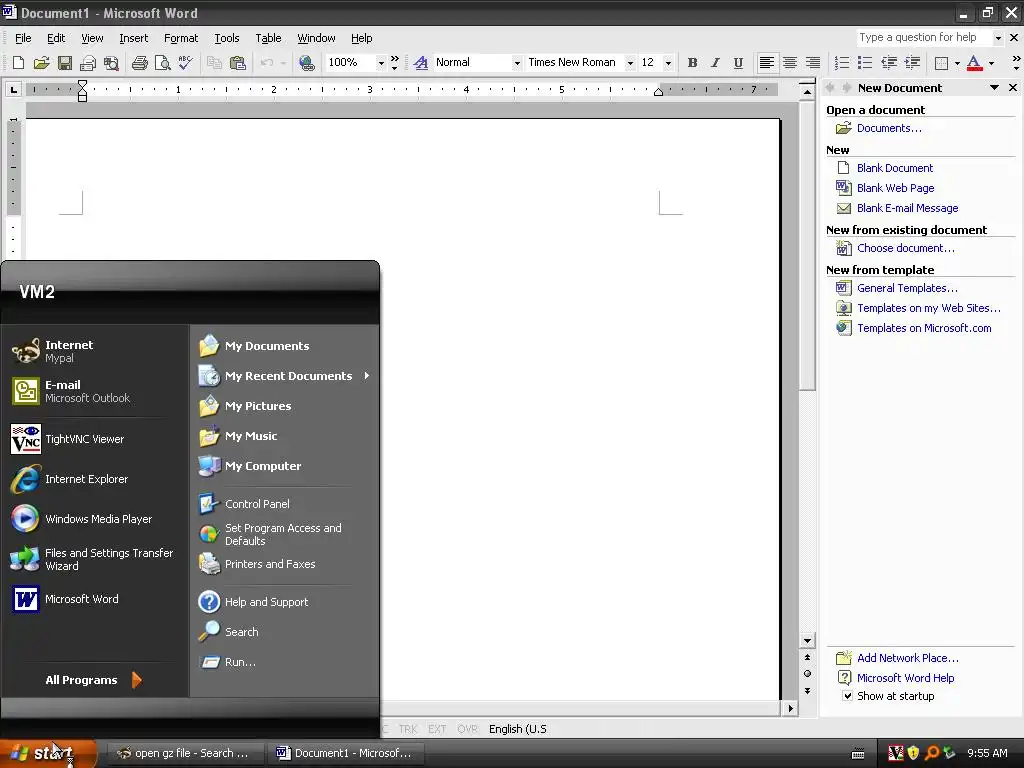Toggle TRK track changes in status bar
Screen dimensions: 1024x768
tap(408, 729)
